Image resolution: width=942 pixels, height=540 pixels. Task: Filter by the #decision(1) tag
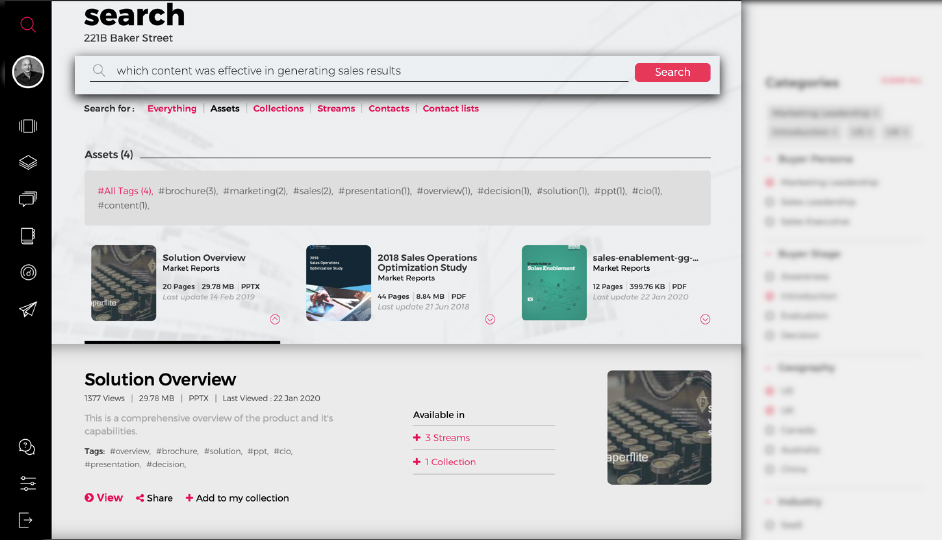(503, 191)
